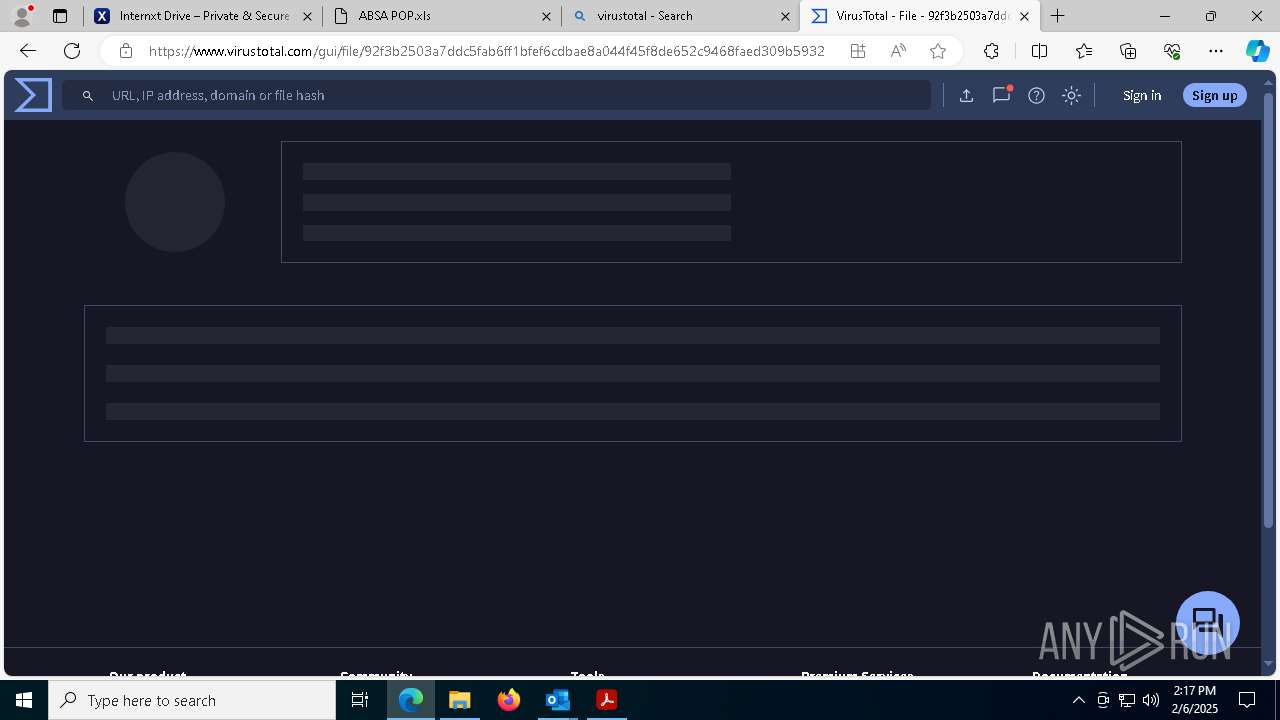Toggle the light/dark theme sun icon
Image resolution: width=1280 pixels, height=720 pixels.
pos(1071,95)
